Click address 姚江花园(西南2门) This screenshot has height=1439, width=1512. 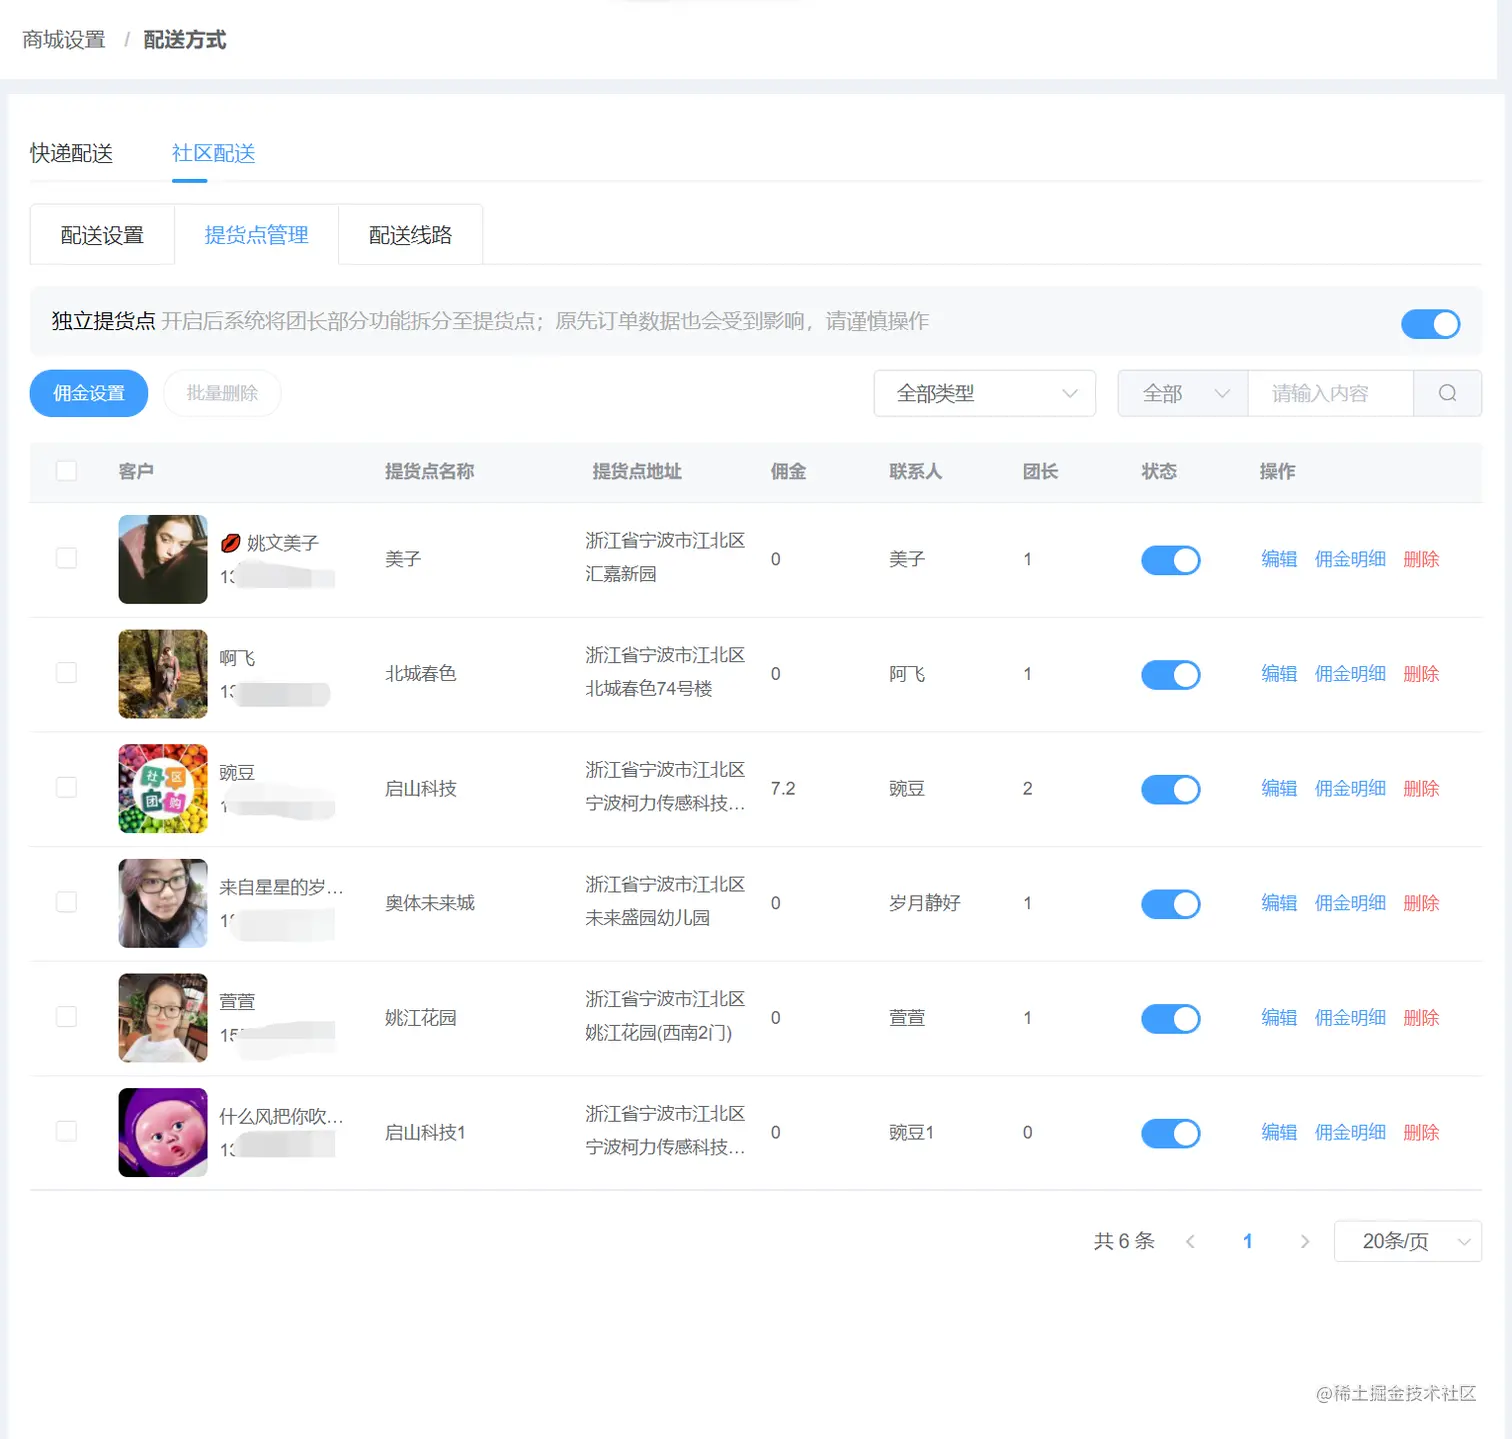click(x=659, y=1032)
